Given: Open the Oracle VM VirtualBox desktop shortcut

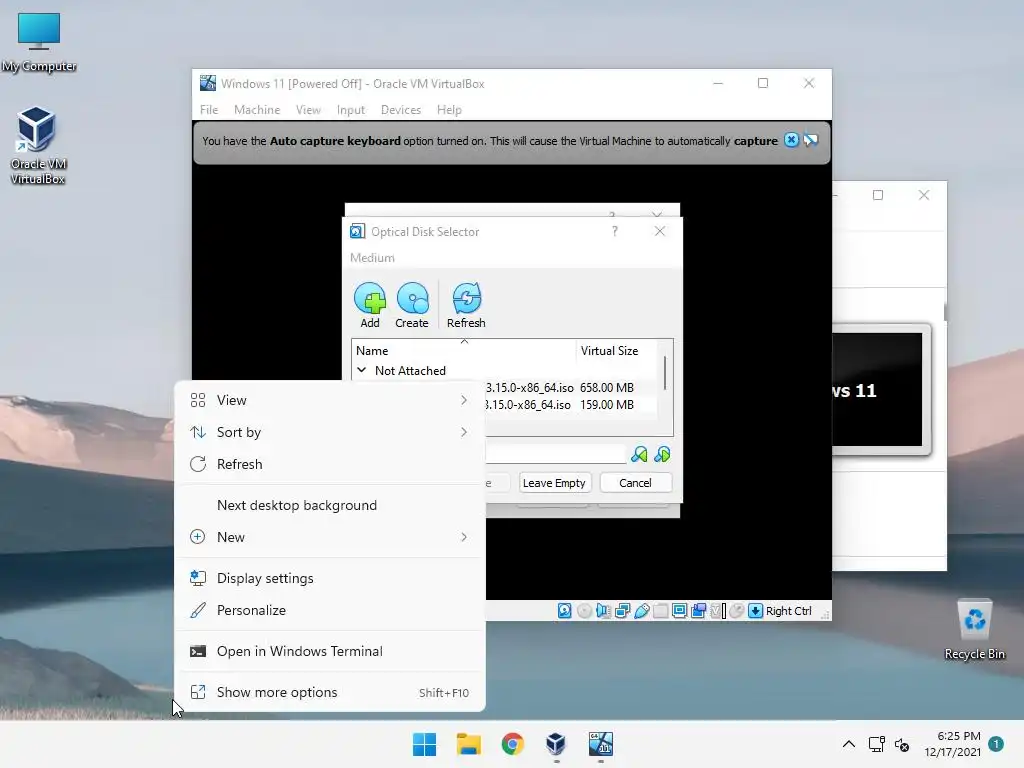Looking at the screenshot, I should click(38, 145).
